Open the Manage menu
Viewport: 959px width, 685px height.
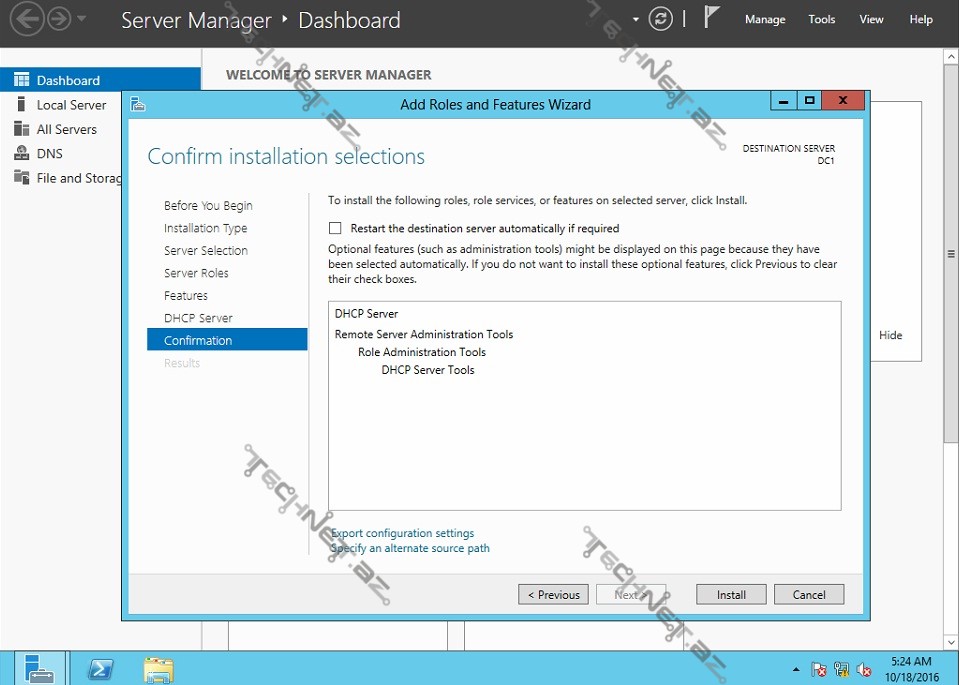[765, 19]
